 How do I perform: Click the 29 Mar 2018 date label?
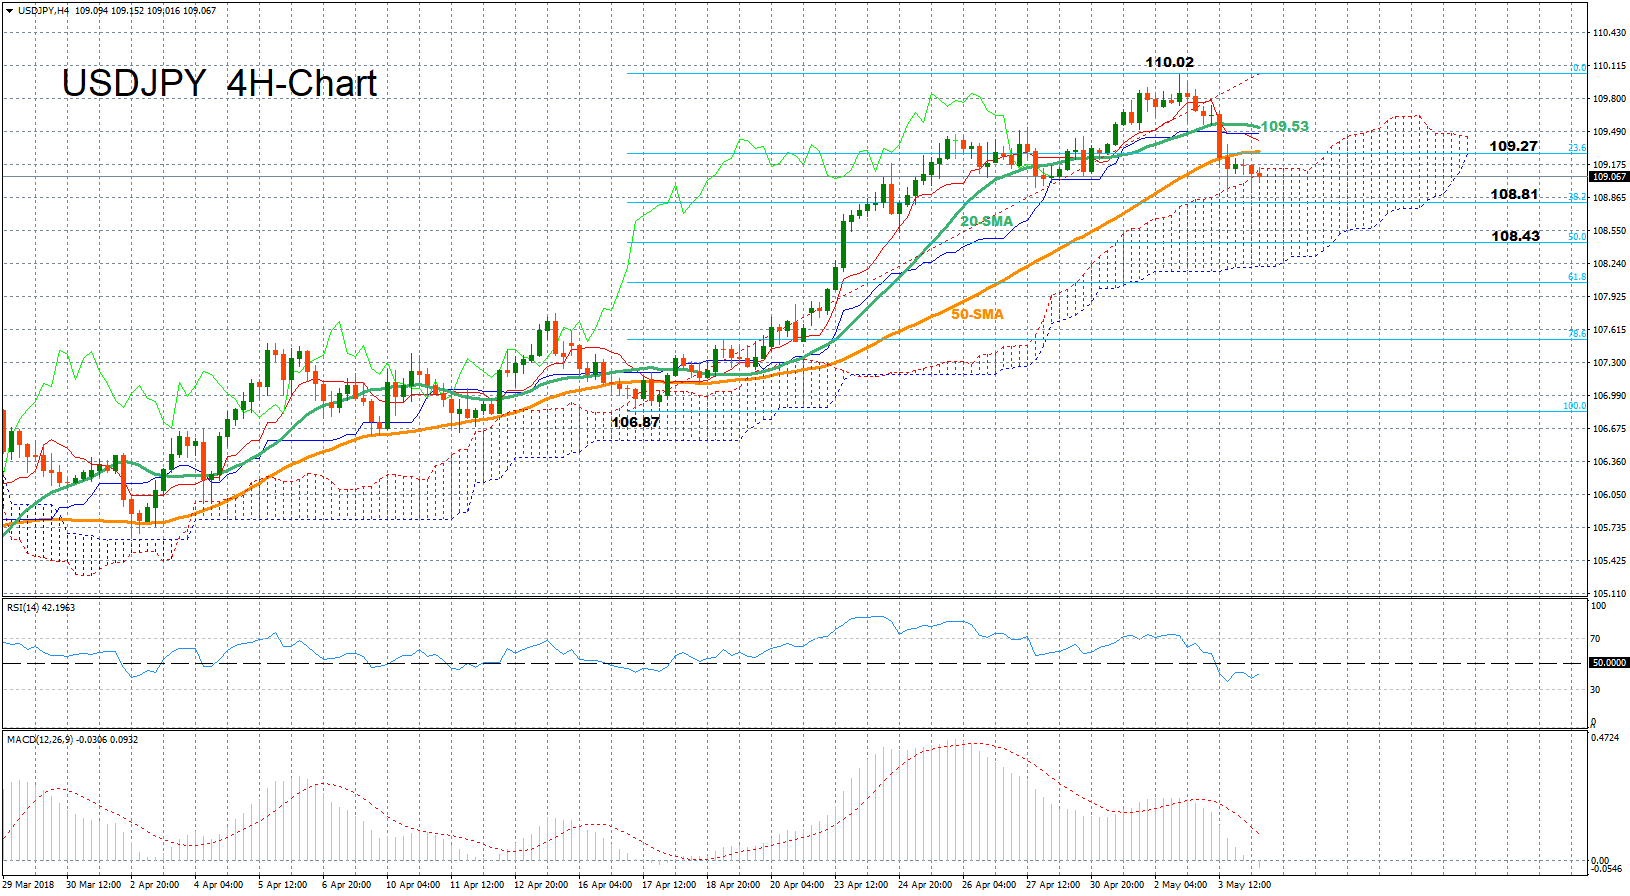click(29, 885)
